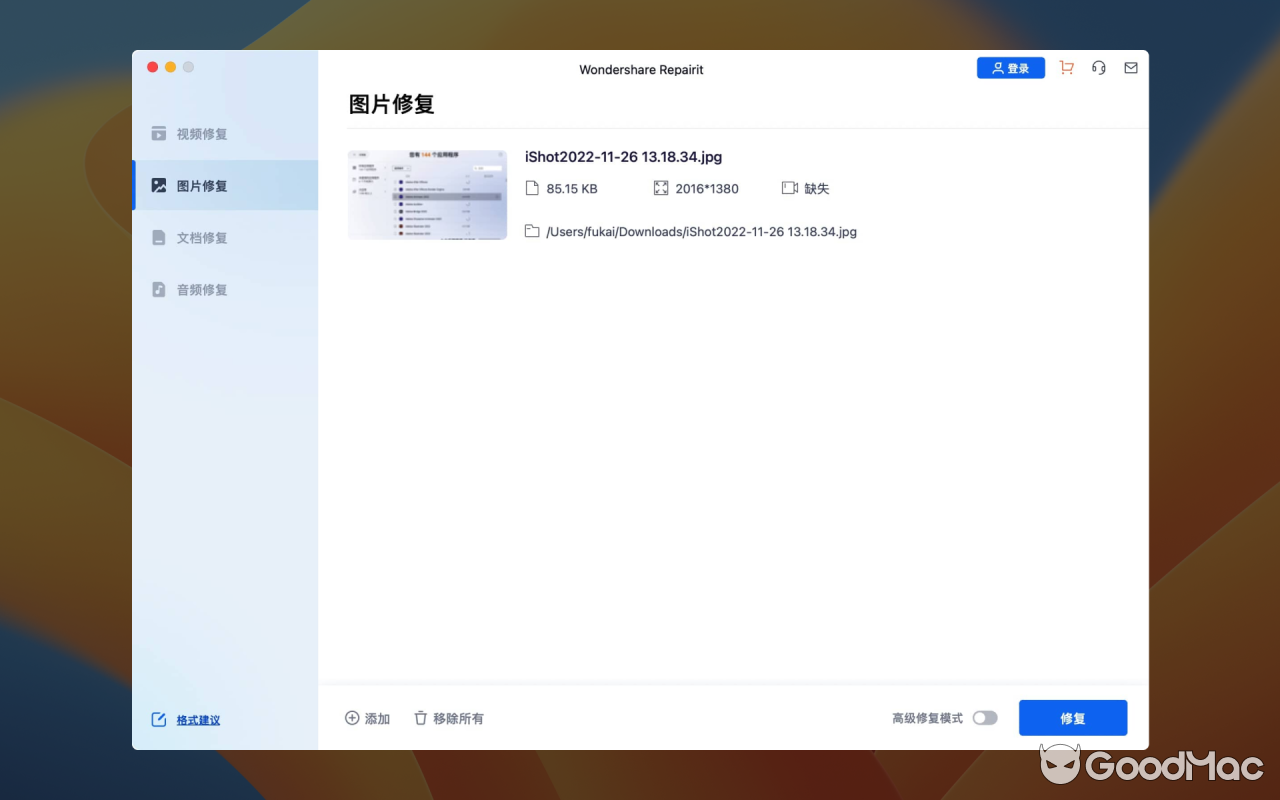
Task: Click the image preview thumbnail
Action: tap(427, 194)
